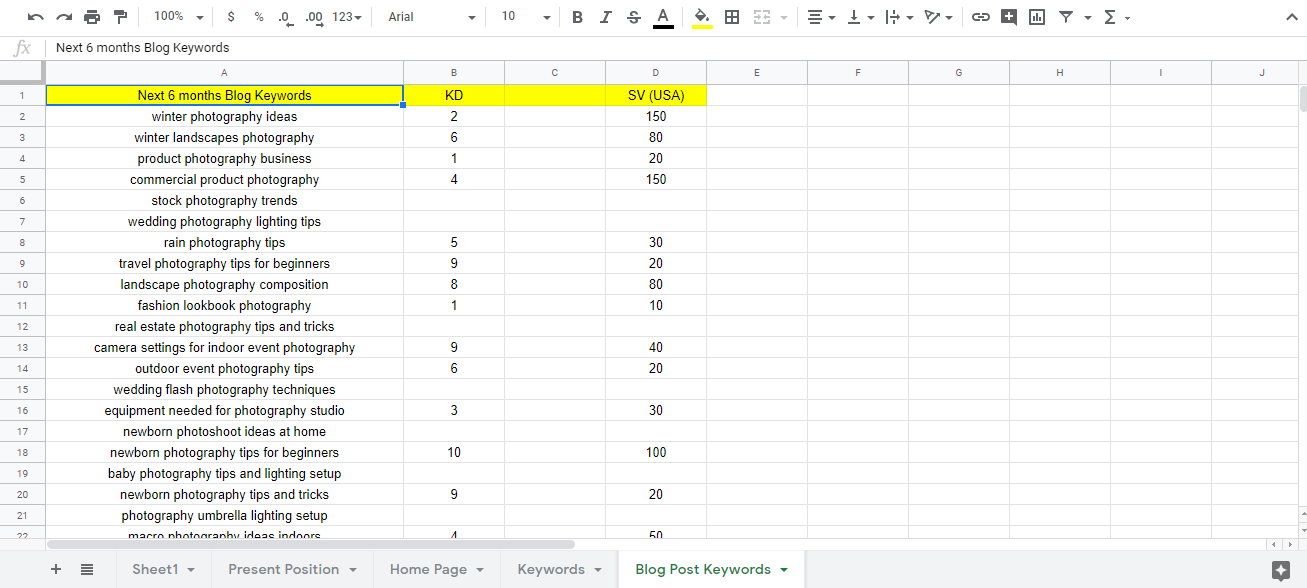Image resolution: width=1307 pixels, height=588 pixels.
Task: Switch to the Keywords sheet tab
Action: pyautogui.click(x=549, y=568)
